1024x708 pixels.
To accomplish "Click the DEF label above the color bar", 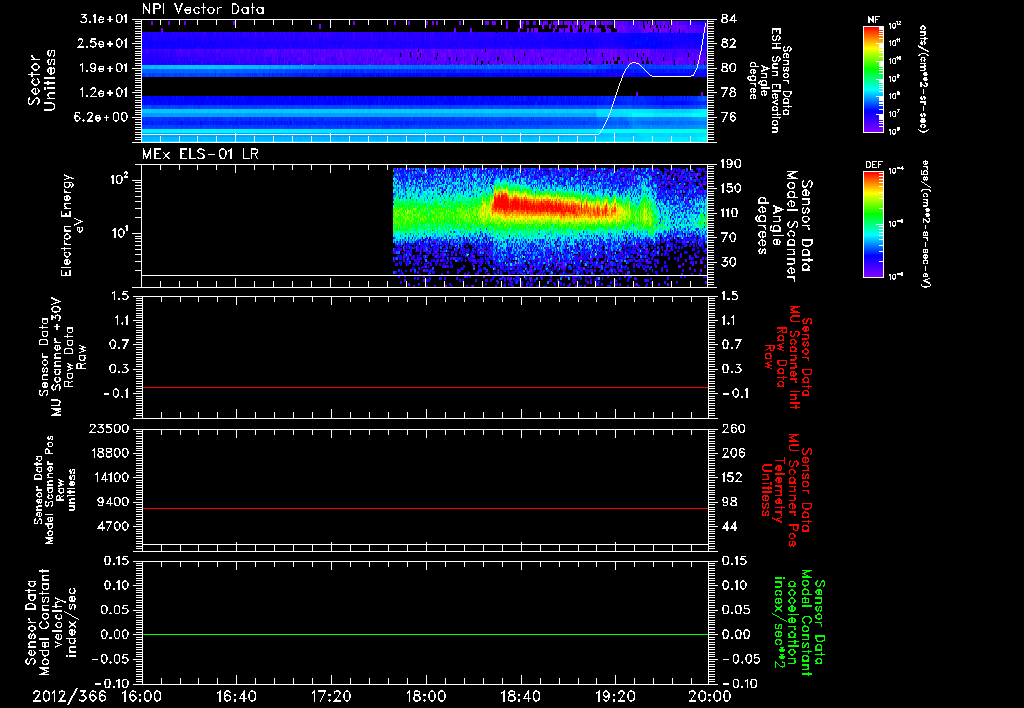I will [874, 165].
